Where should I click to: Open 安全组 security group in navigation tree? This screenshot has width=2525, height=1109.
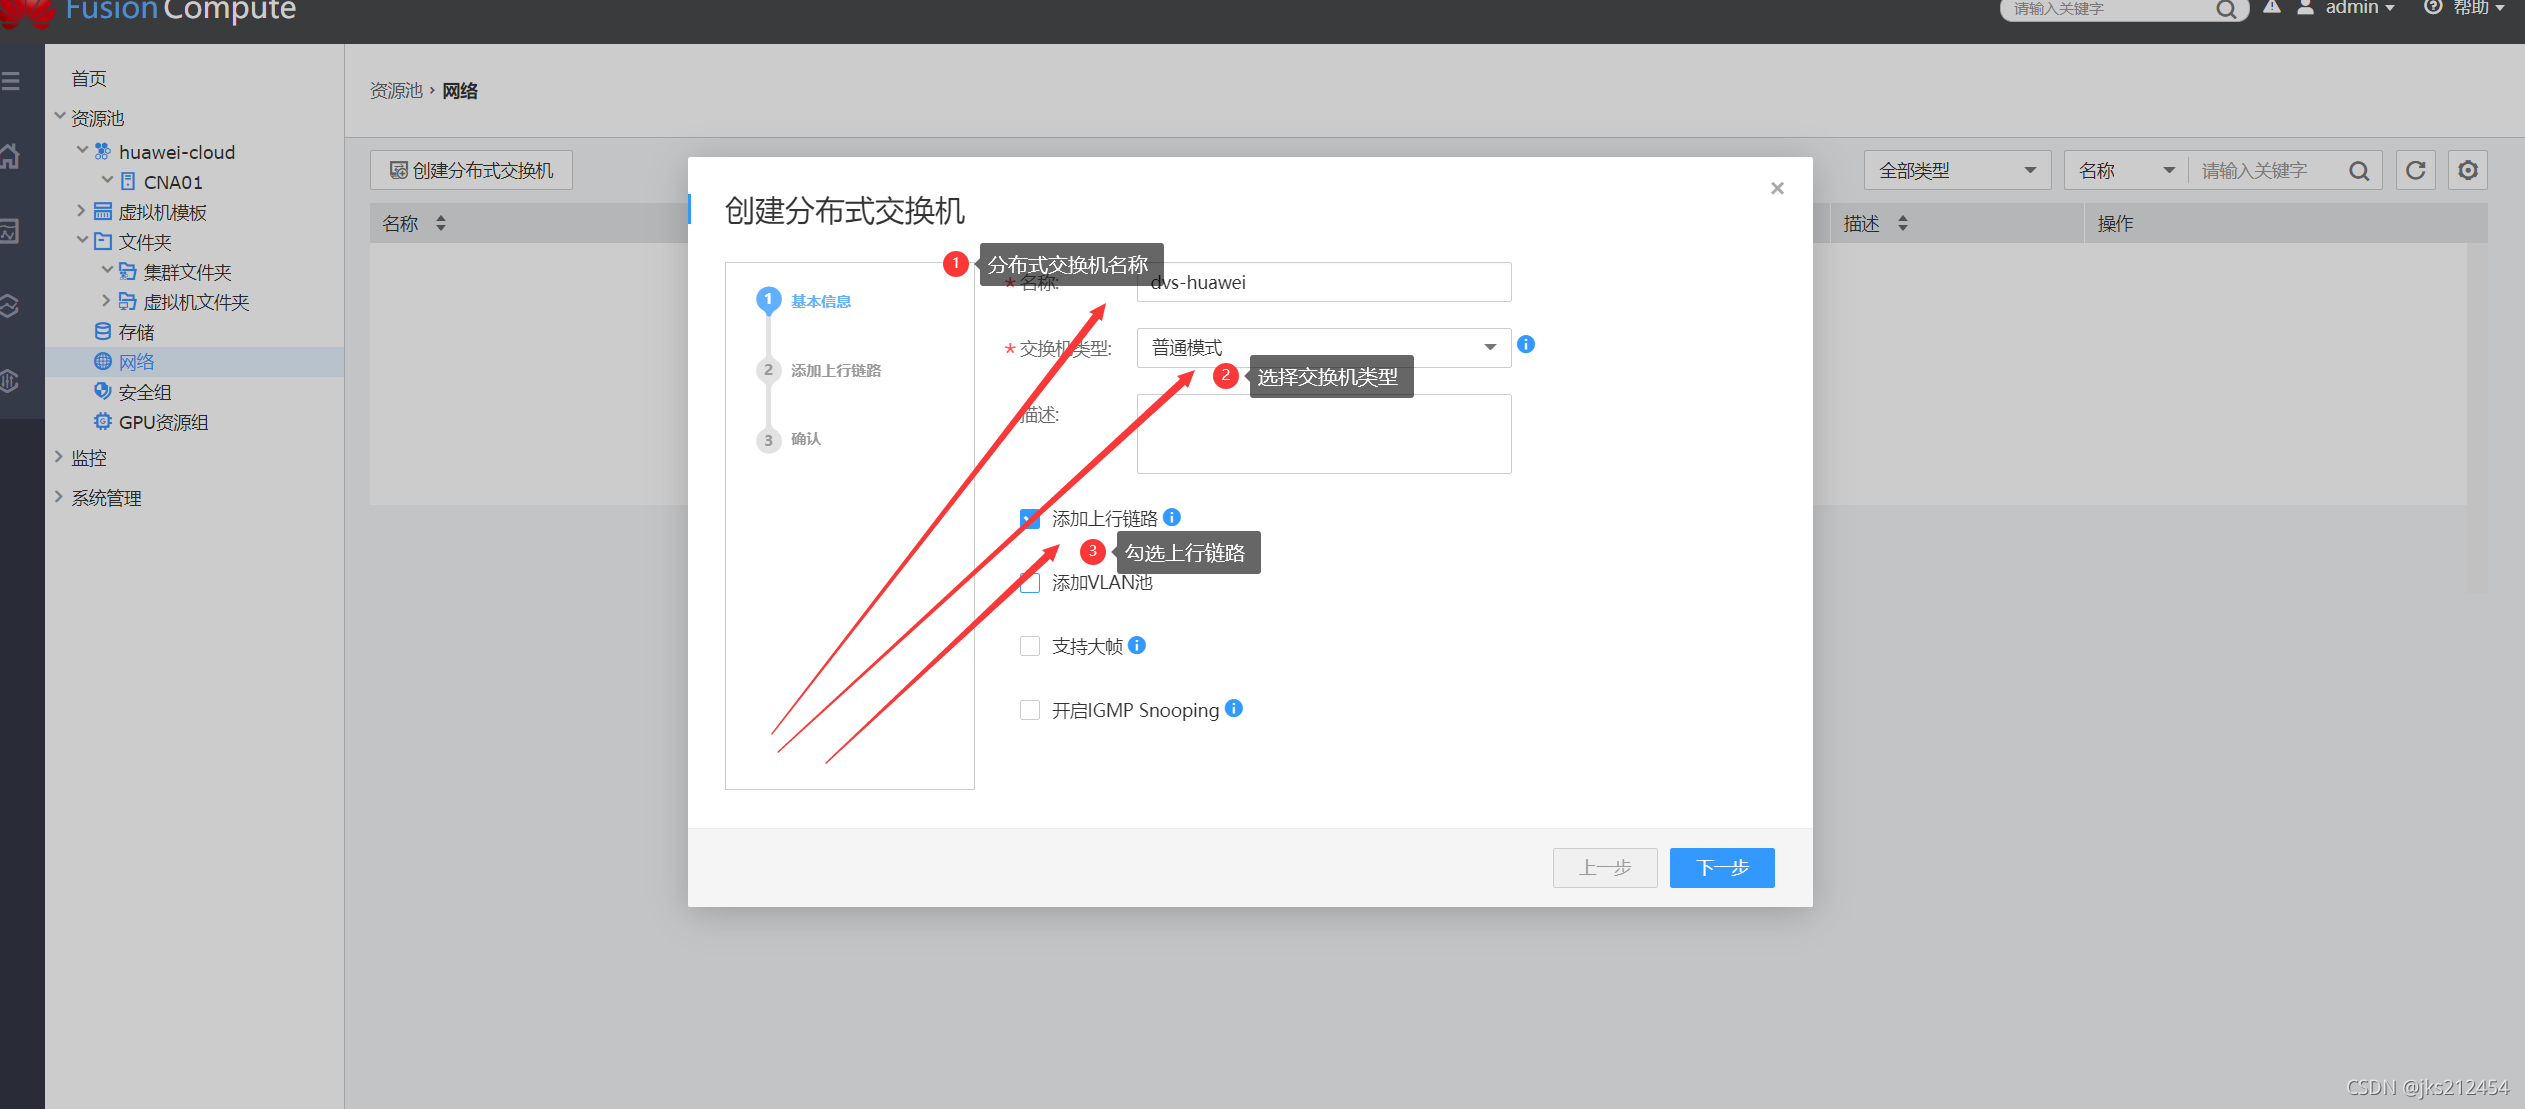145,391
